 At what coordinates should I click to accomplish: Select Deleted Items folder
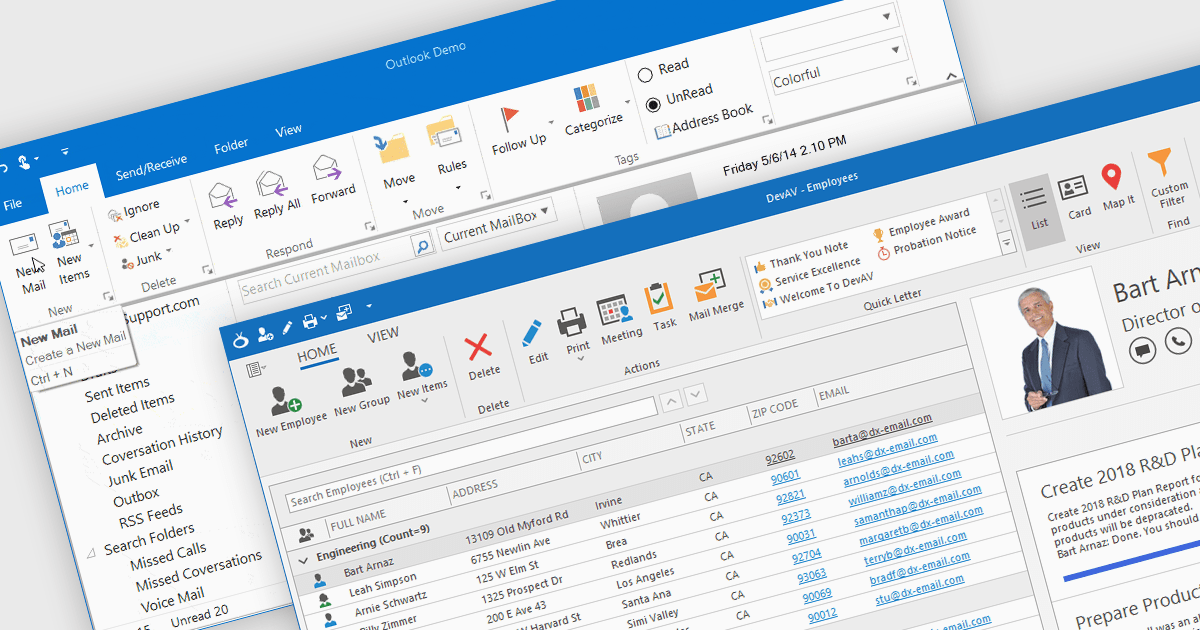(x=132, y=409)
